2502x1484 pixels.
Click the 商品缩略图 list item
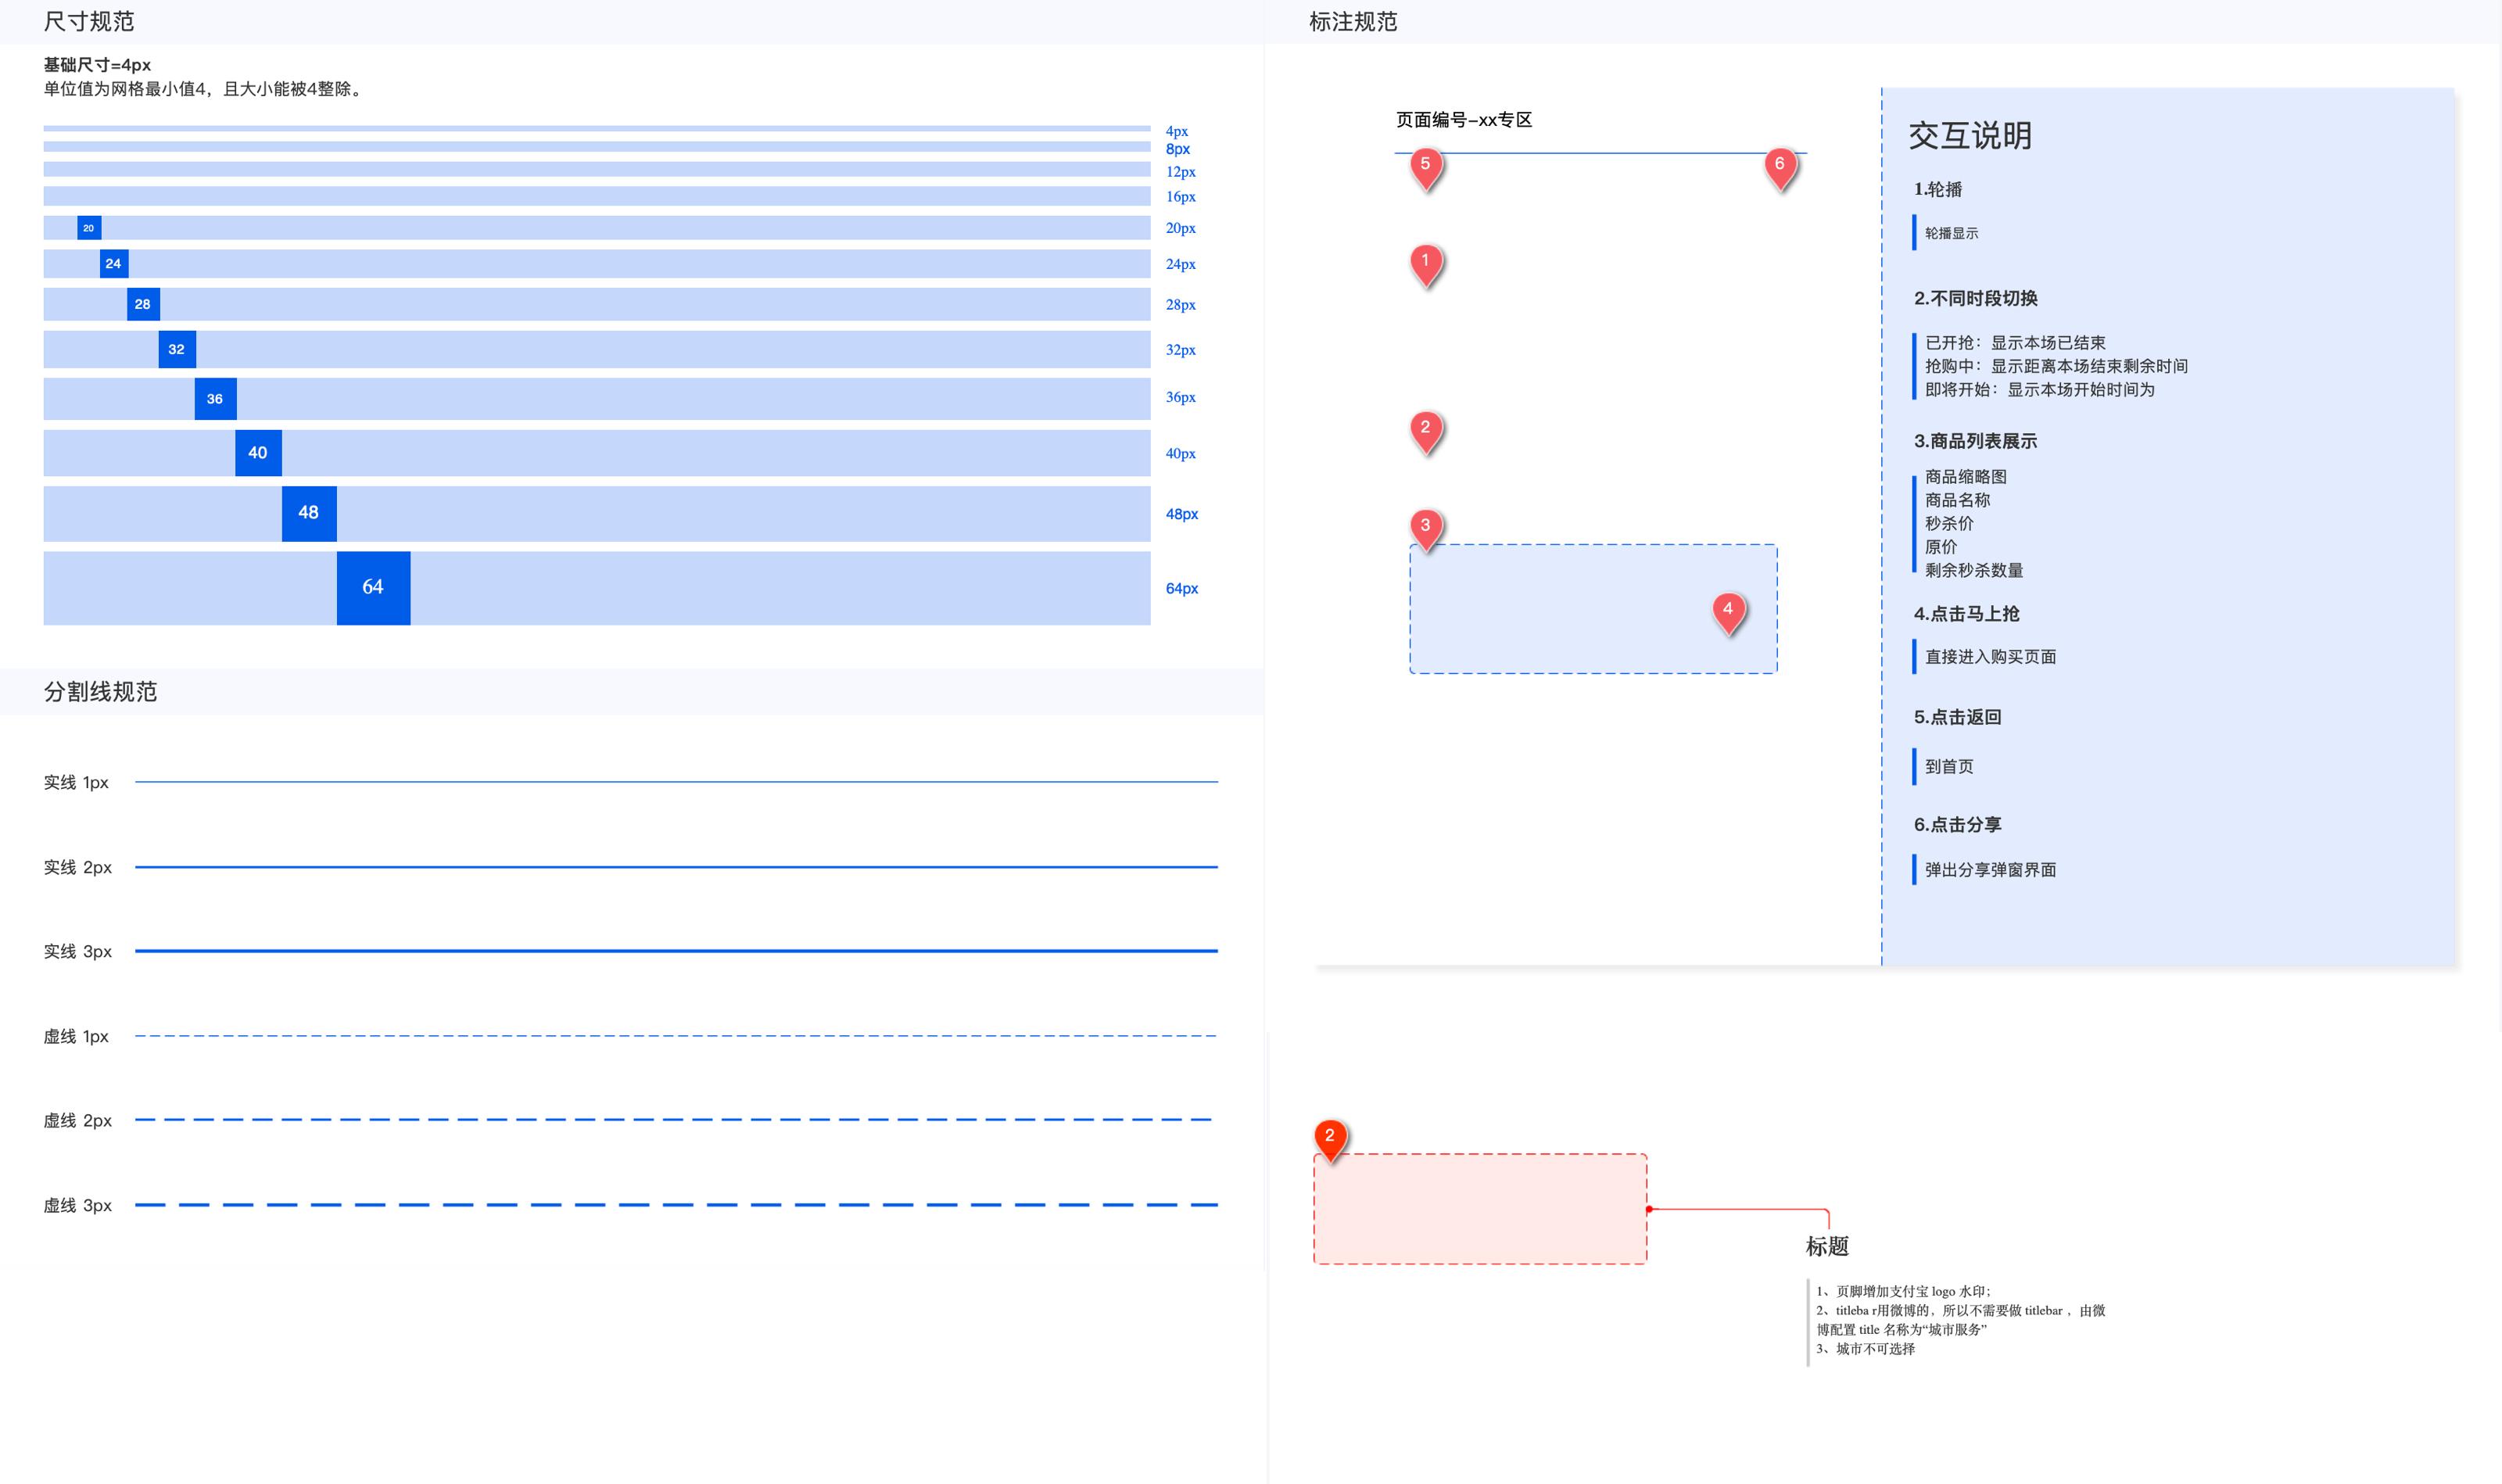1966,476
